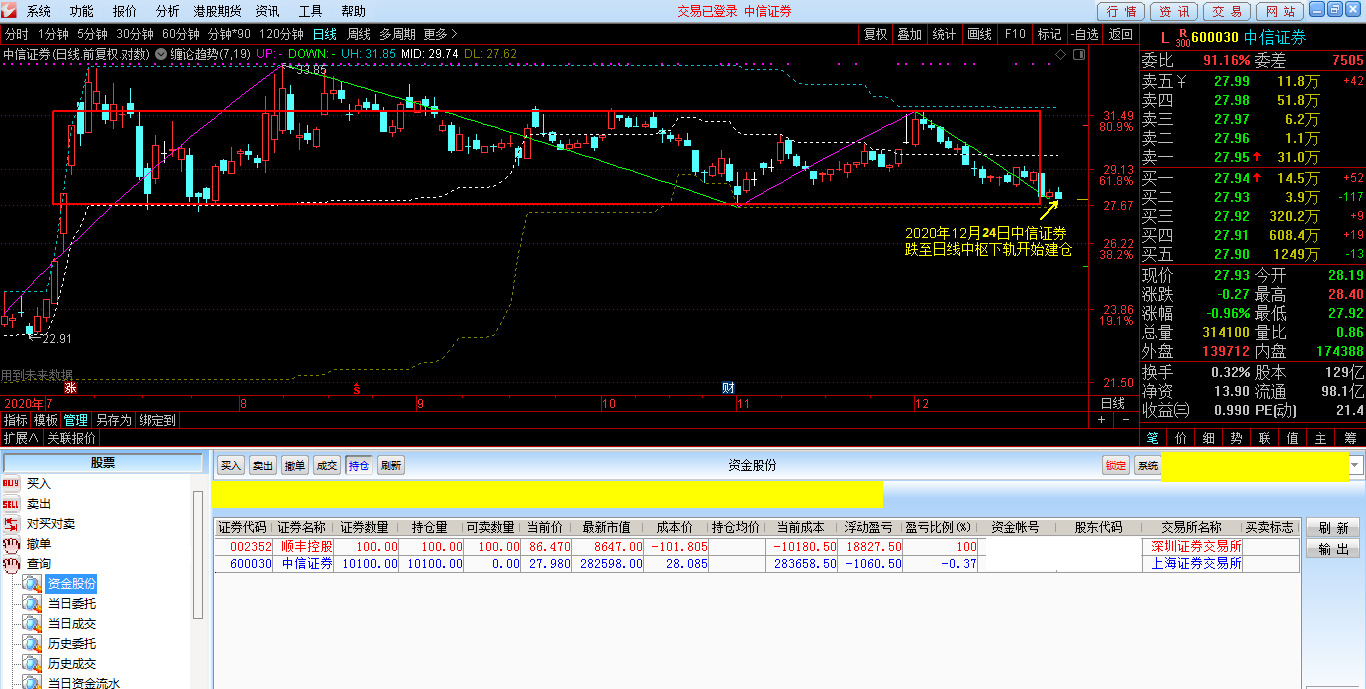Toggle 复权 price adjustment

tap(875, 34)
